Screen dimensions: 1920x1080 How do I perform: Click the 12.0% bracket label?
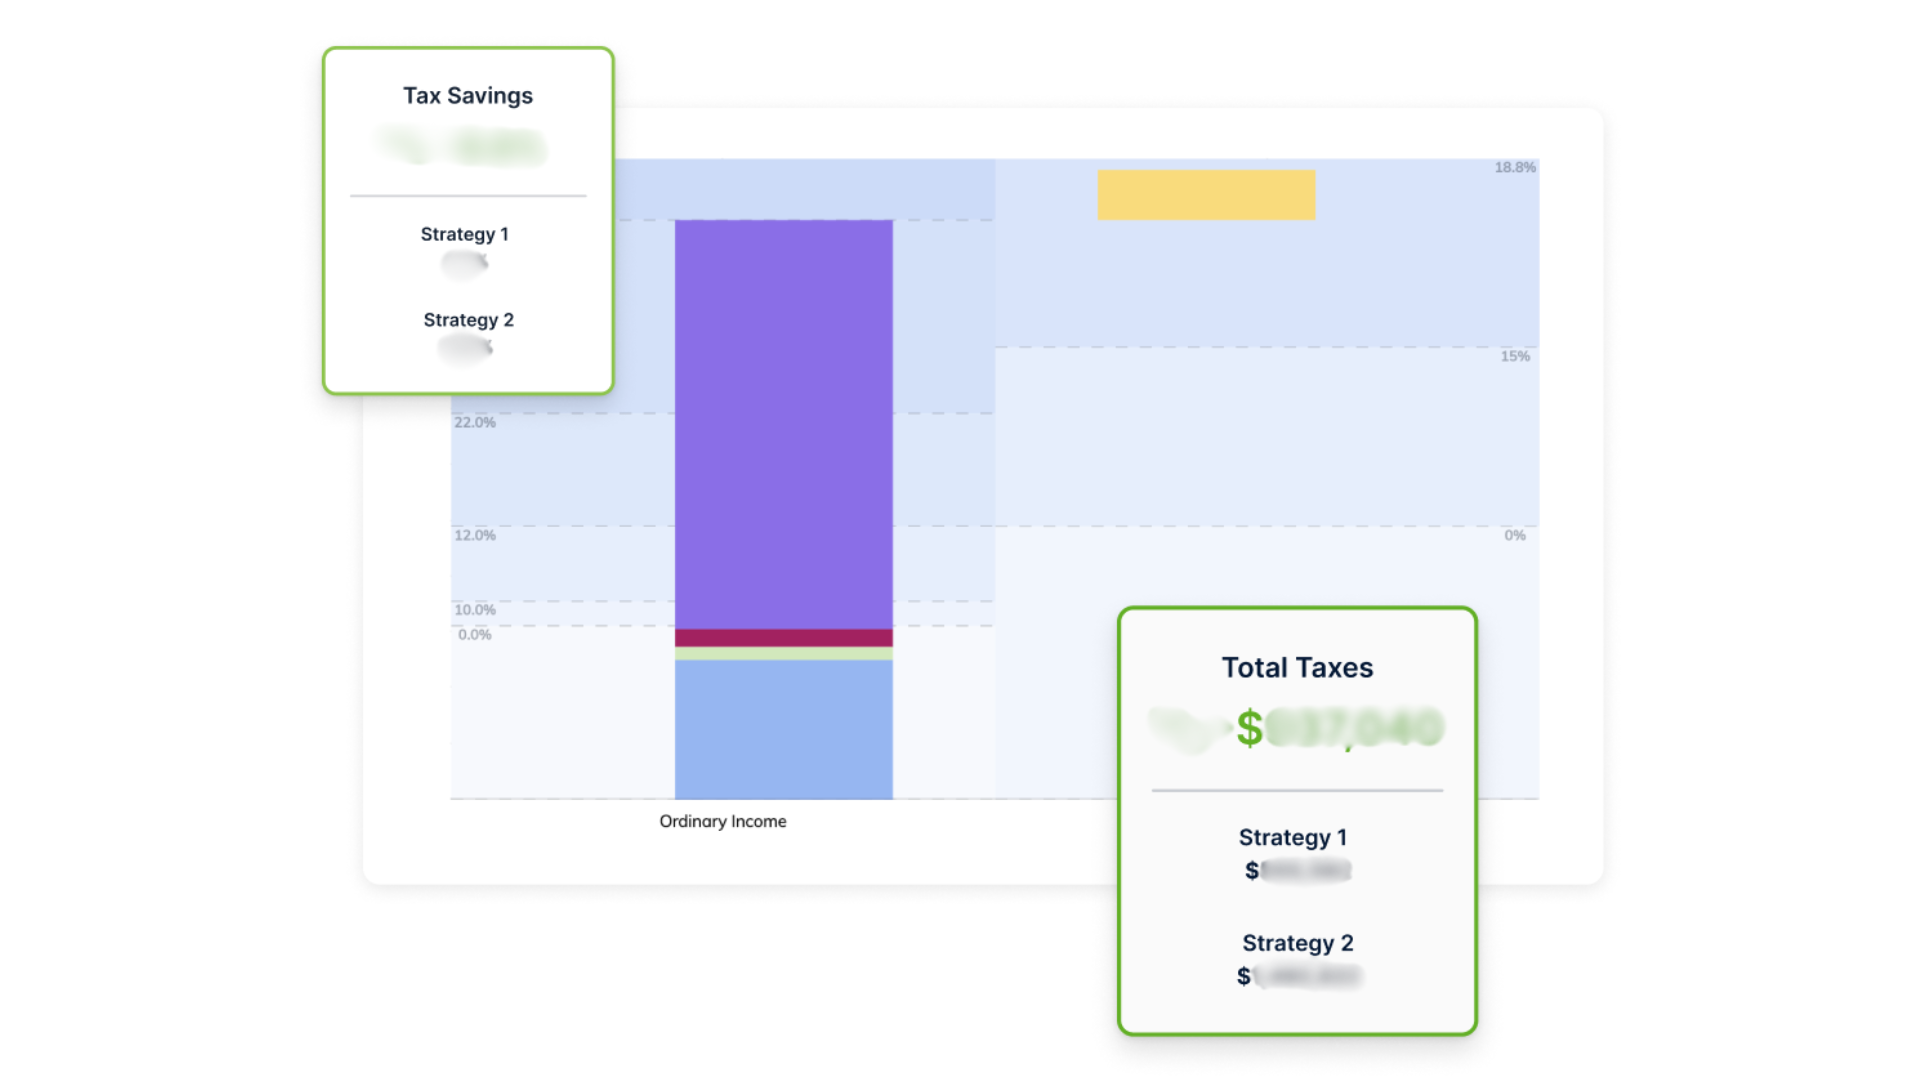(x=475, y=536)
